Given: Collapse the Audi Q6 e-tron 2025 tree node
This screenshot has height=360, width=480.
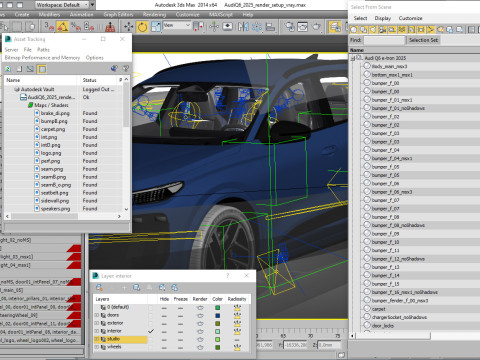Looking at the screenshot, I should tap(353, 58).
